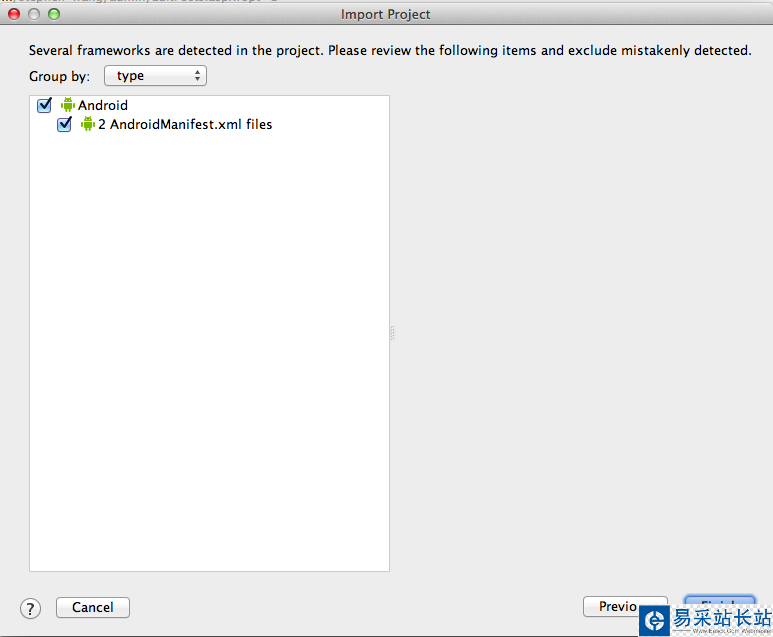The width and height of the screenshot is (773, 637).
Task: Click the Group by label
Action: [60, 76]
